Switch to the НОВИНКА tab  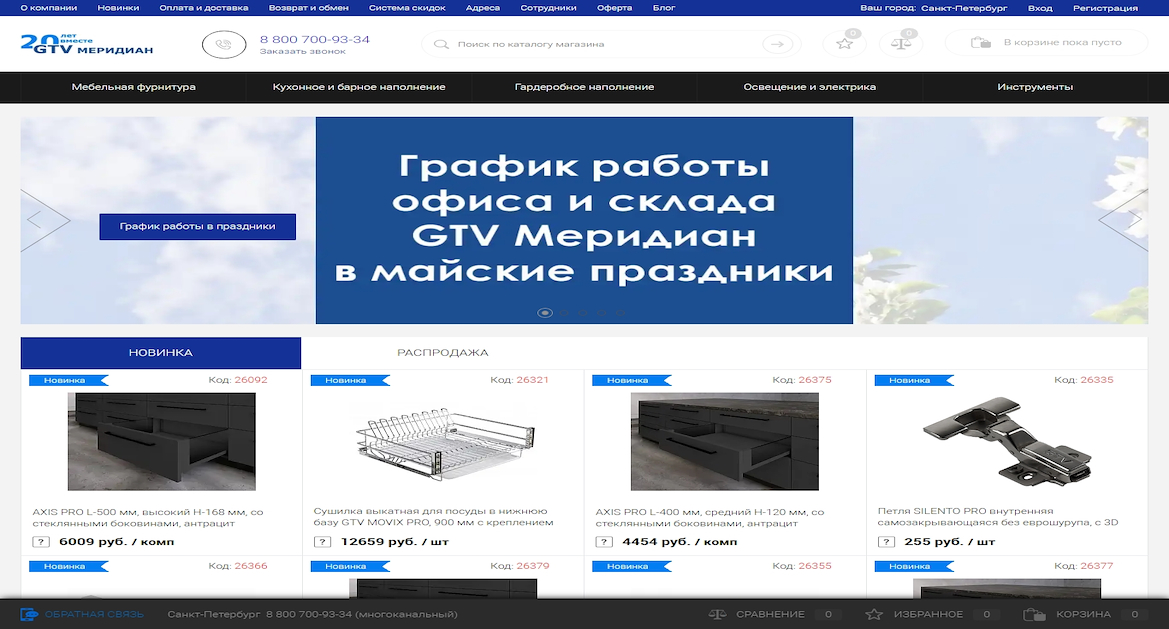click(x=160, y=353)
